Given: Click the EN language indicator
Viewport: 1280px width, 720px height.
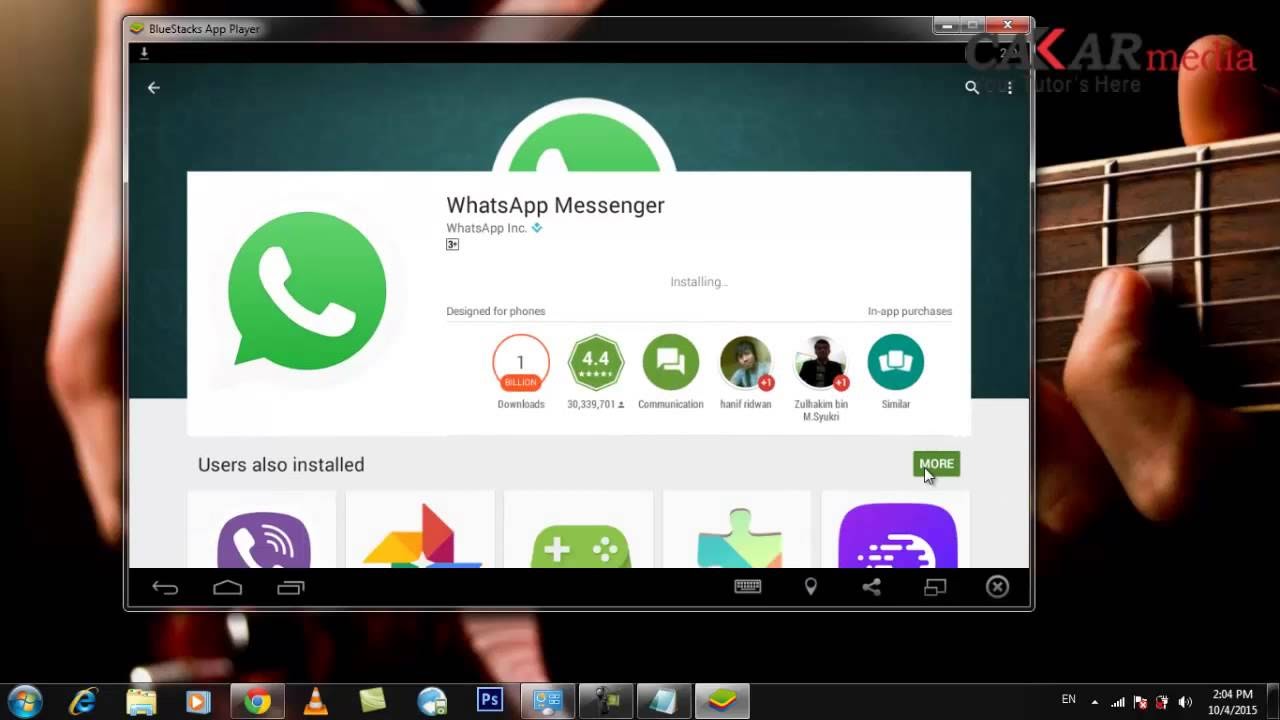Looking at the screenshot, I should (1069, 699).
